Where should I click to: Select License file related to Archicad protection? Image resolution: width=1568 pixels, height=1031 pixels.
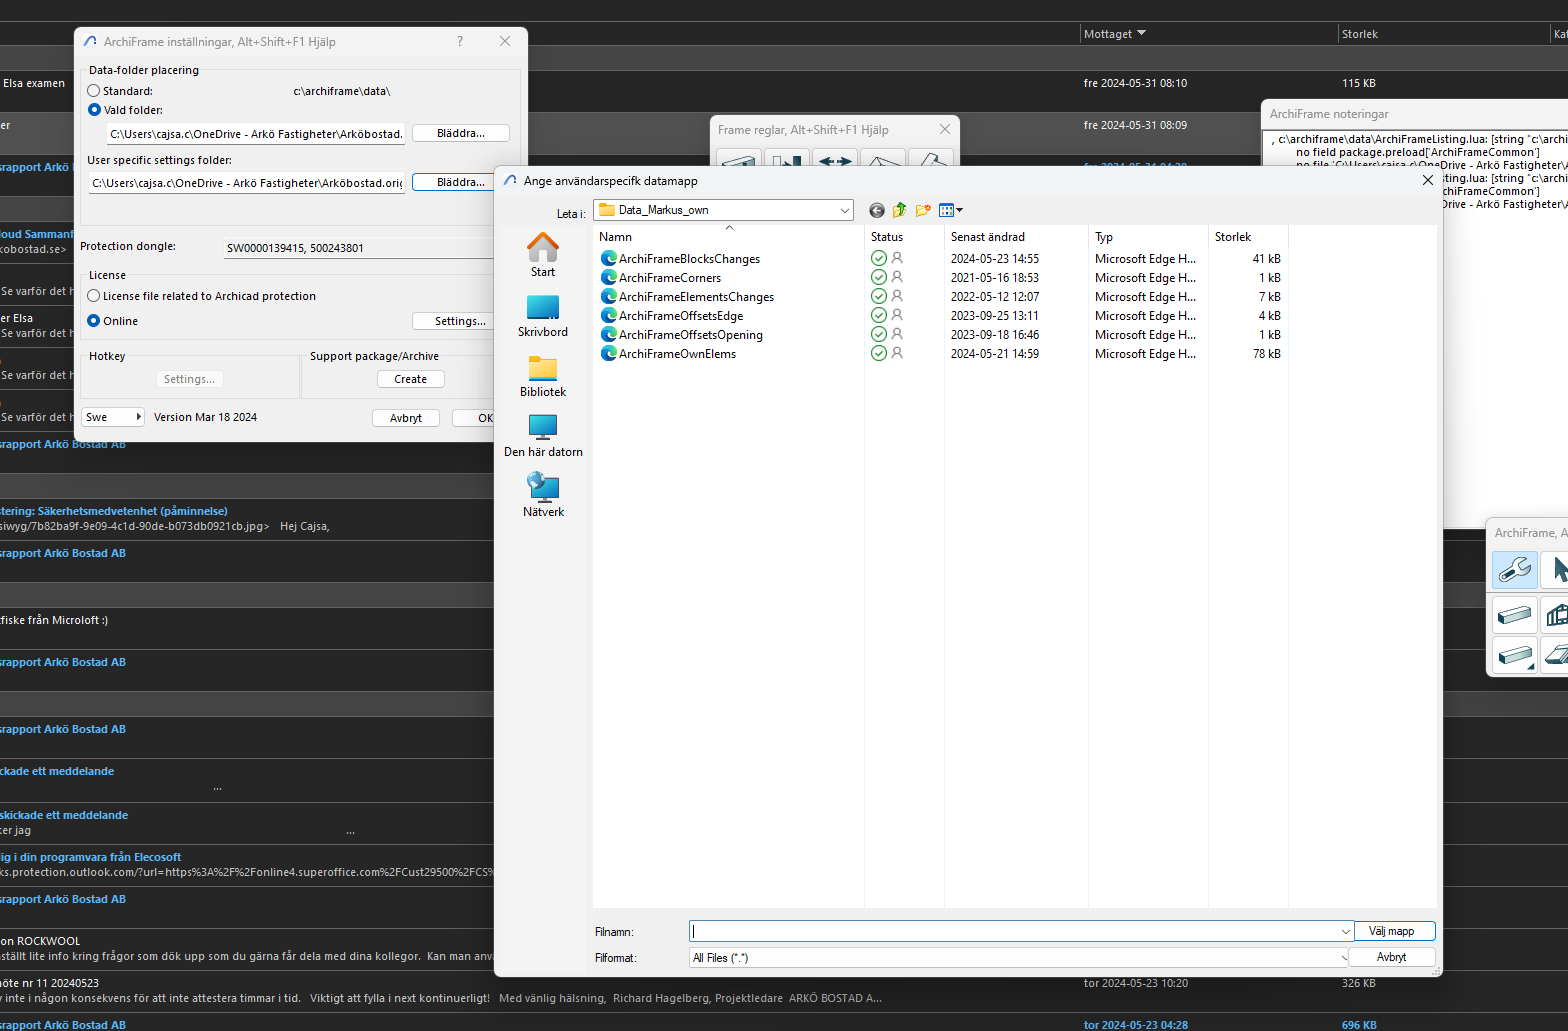pyautogui.click(x=94, y=296)
